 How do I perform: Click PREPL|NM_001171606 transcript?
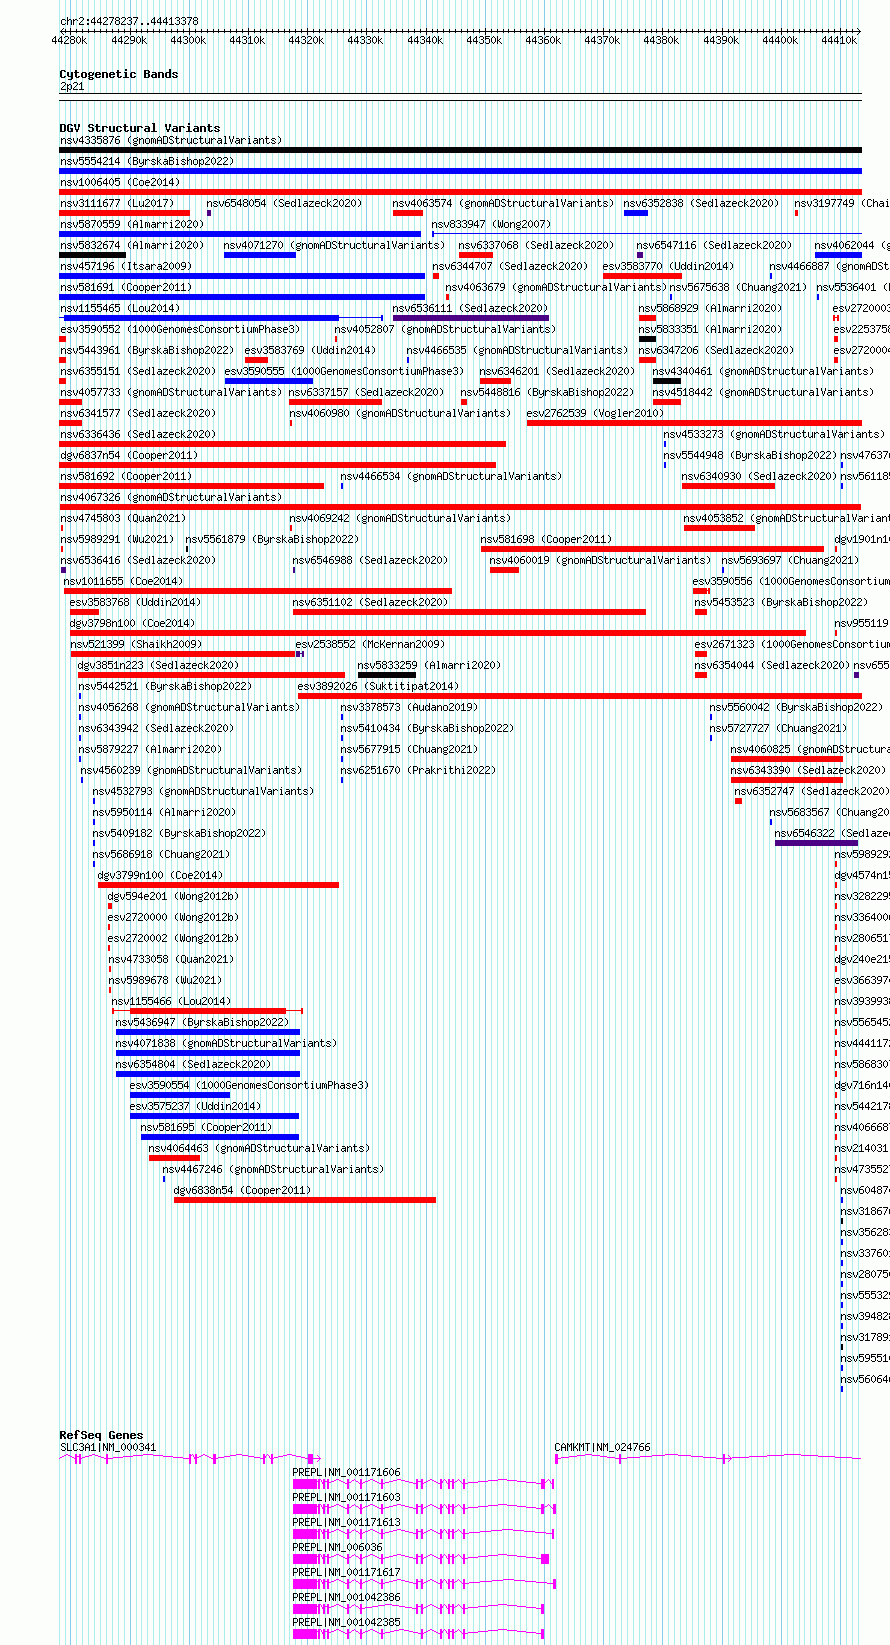point(424,1484)
